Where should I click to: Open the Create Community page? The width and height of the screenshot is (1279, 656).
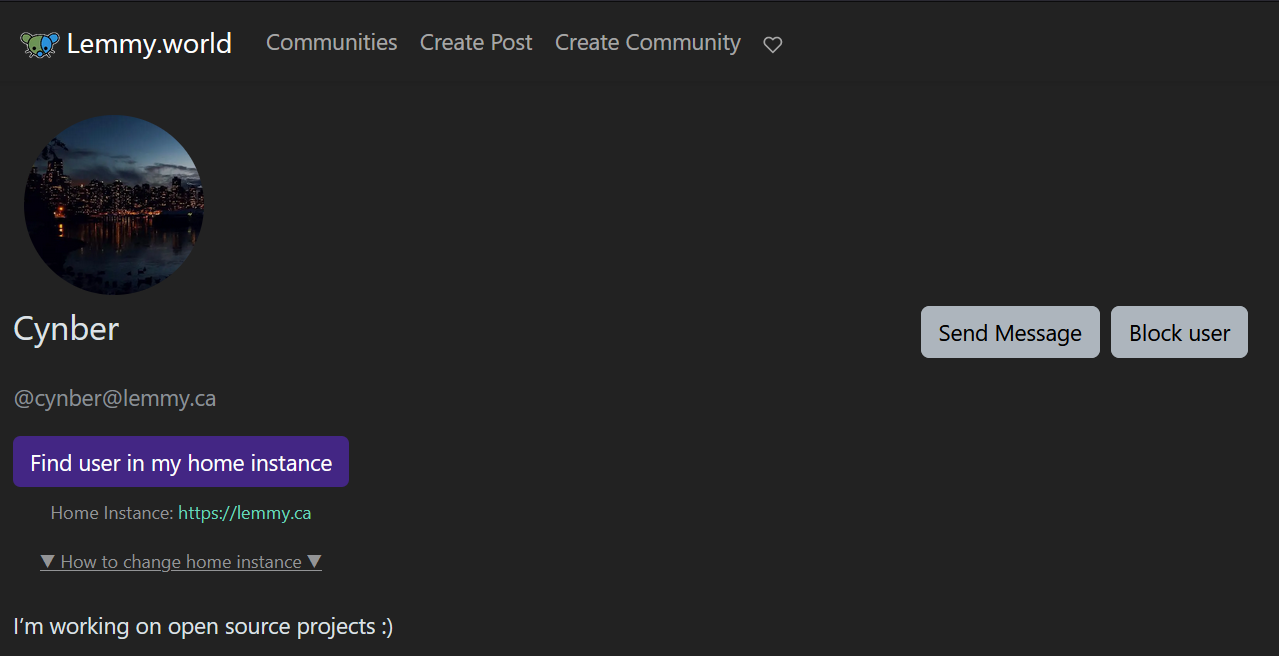648,43
